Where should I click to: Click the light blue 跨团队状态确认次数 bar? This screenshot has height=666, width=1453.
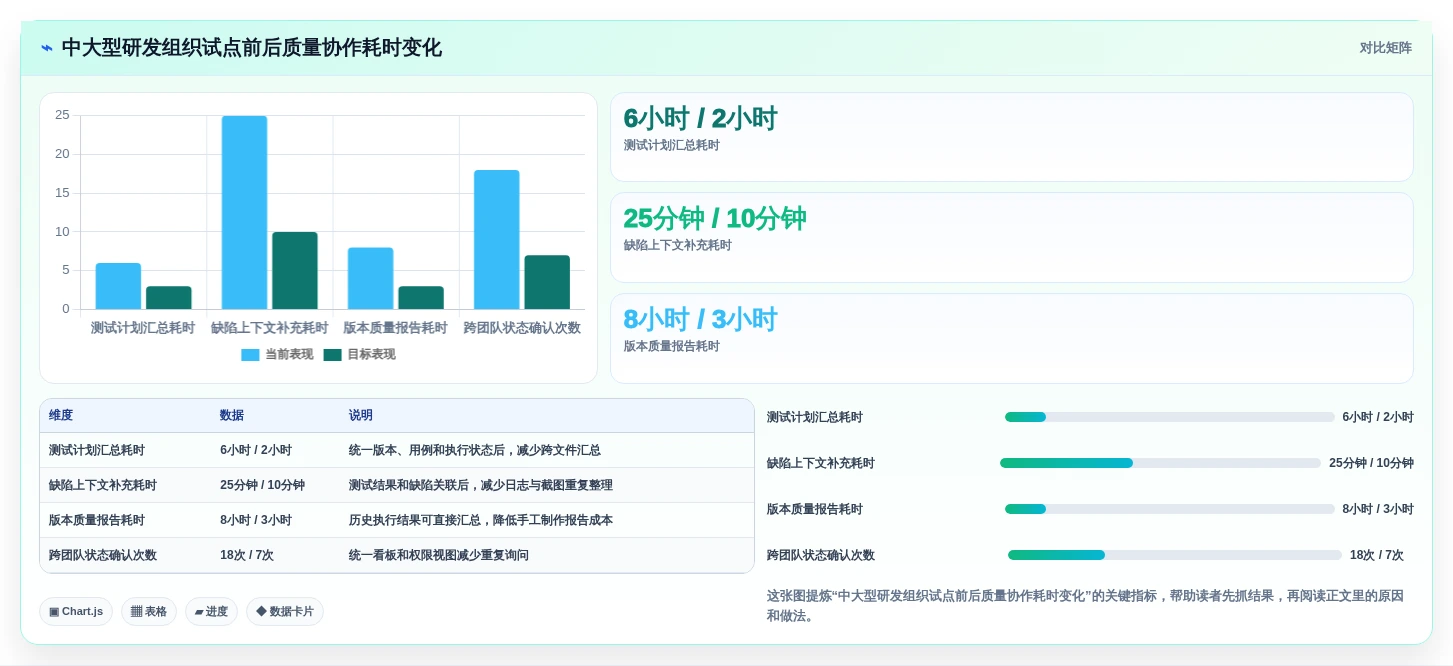tap(497, 240)
